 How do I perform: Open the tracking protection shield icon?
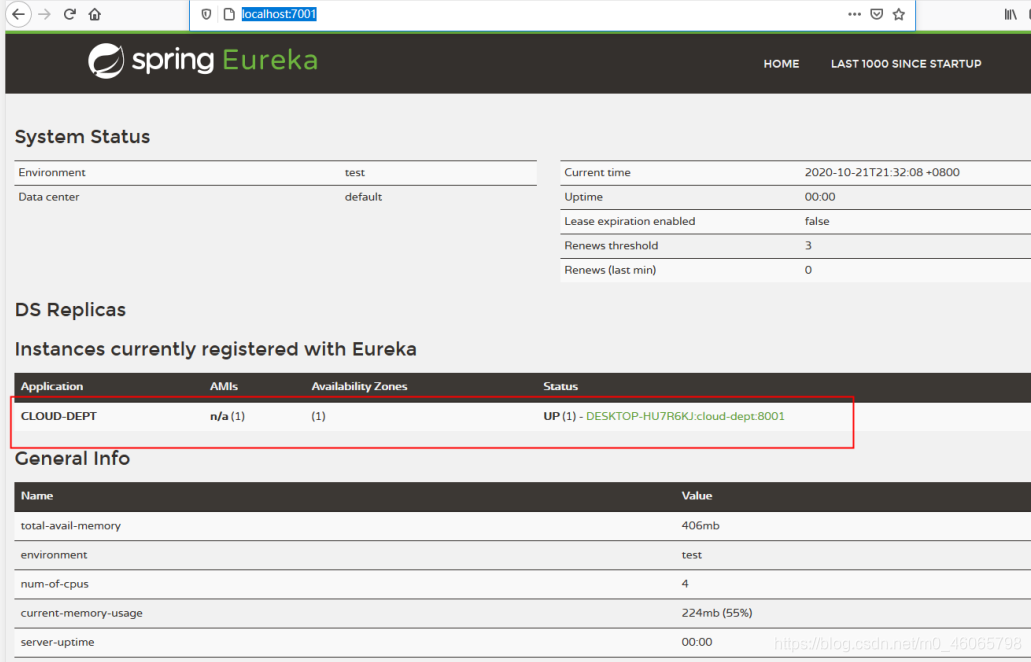[206, 14]
